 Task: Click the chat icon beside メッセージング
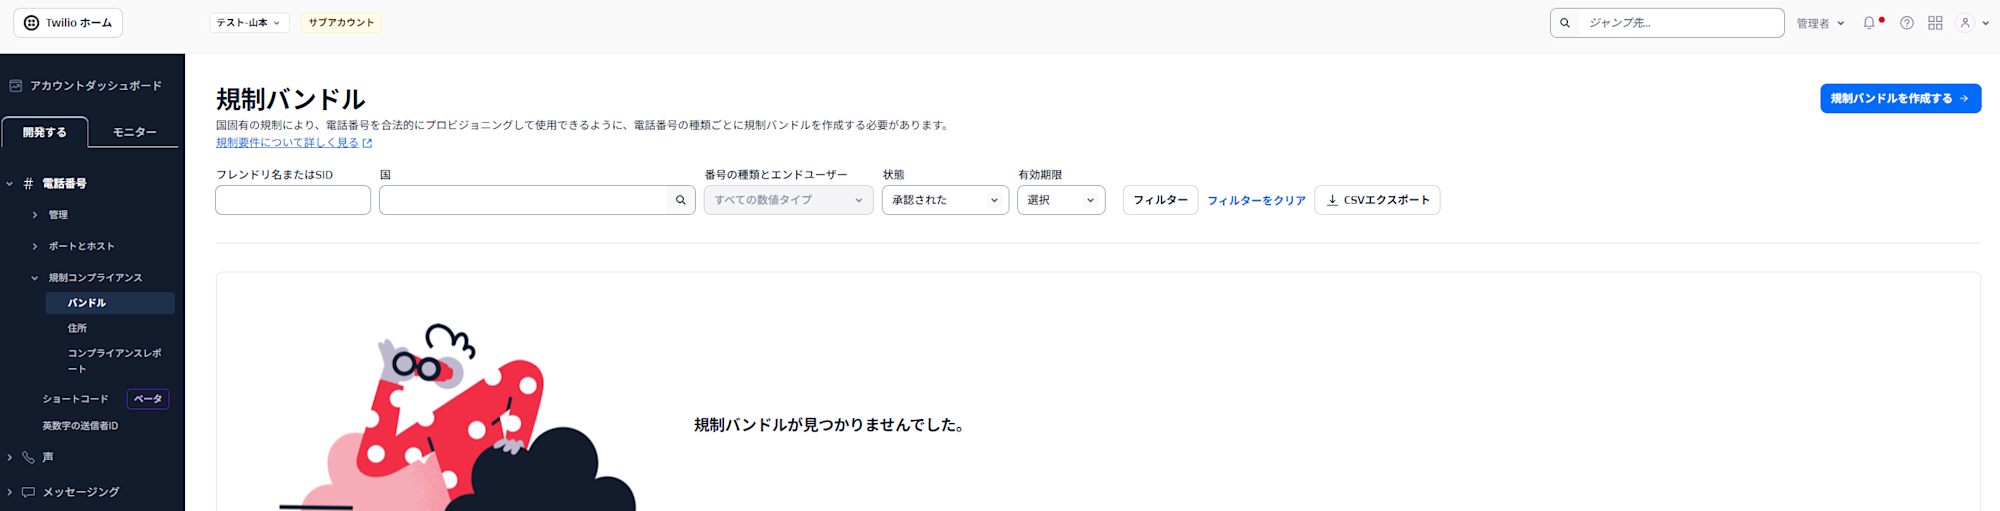[28, 492]
